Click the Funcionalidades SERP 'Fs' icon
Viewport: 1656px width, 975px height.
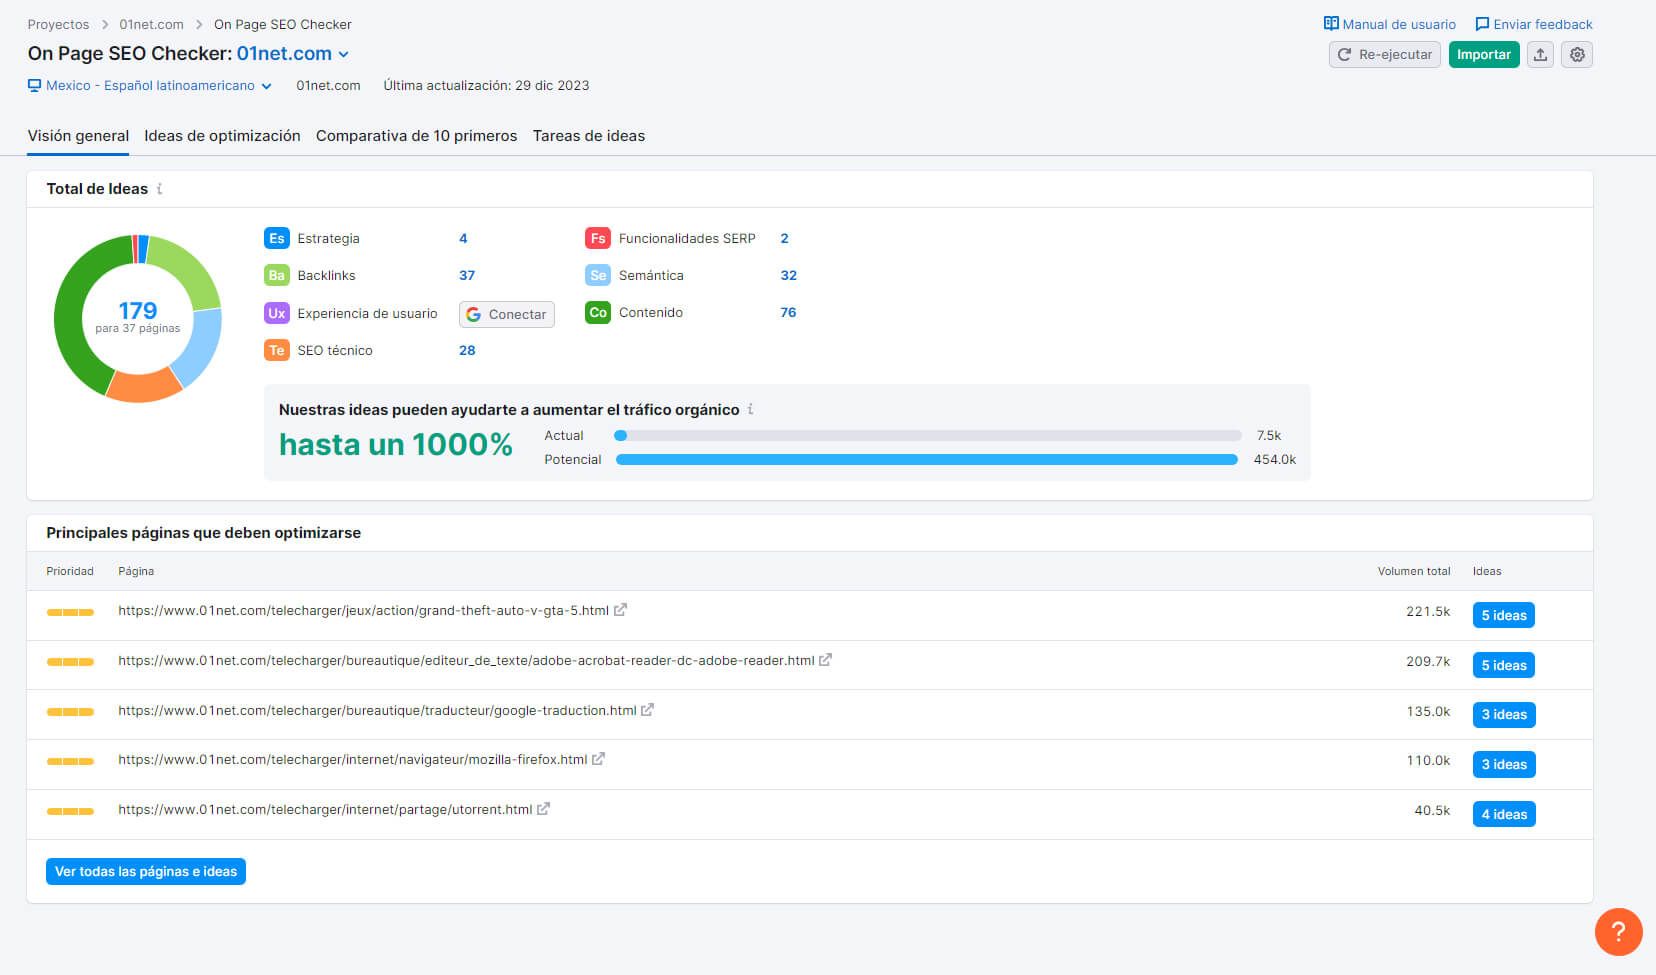[597, 238]
